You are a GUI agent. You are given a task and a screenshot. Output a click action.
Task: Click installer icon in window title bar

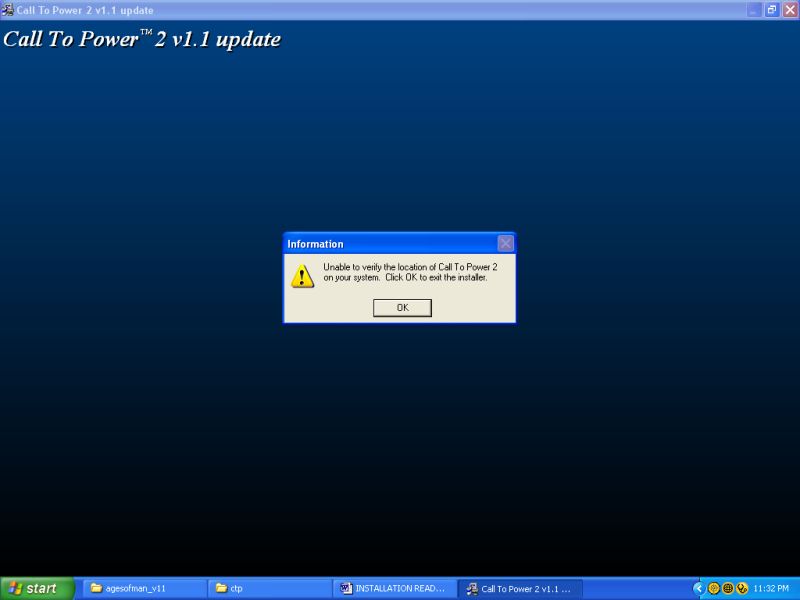[x=8, y=9]
